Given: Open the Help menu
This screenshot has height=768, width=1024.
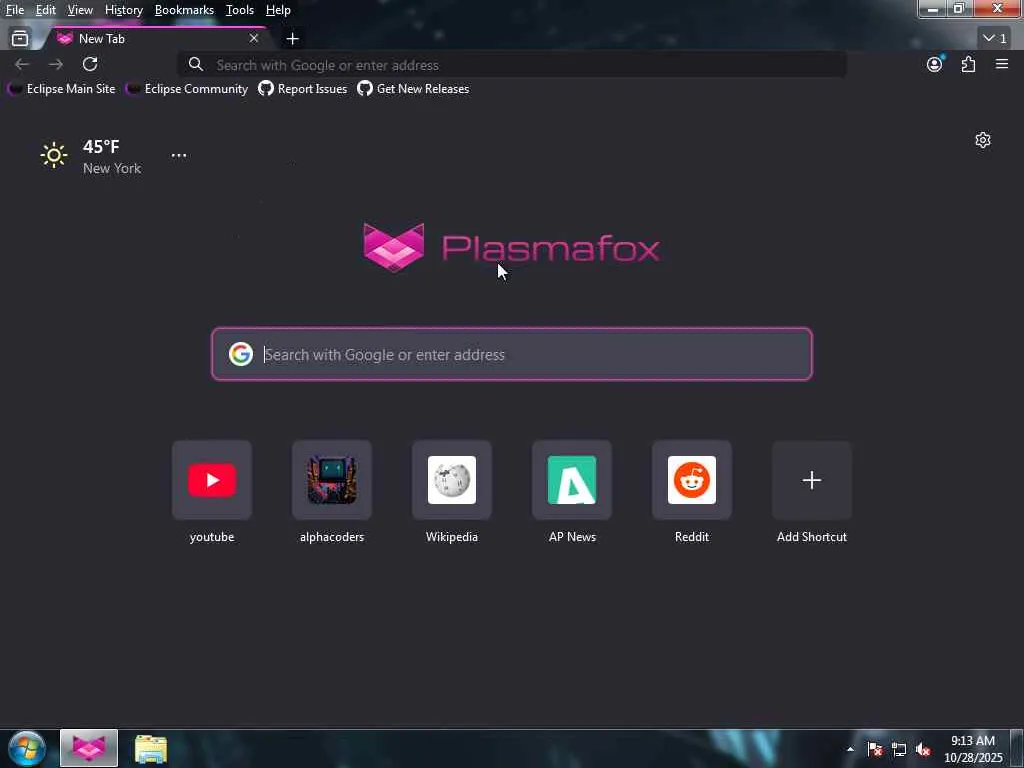Looking at the screenshot, I should (278, 10).
